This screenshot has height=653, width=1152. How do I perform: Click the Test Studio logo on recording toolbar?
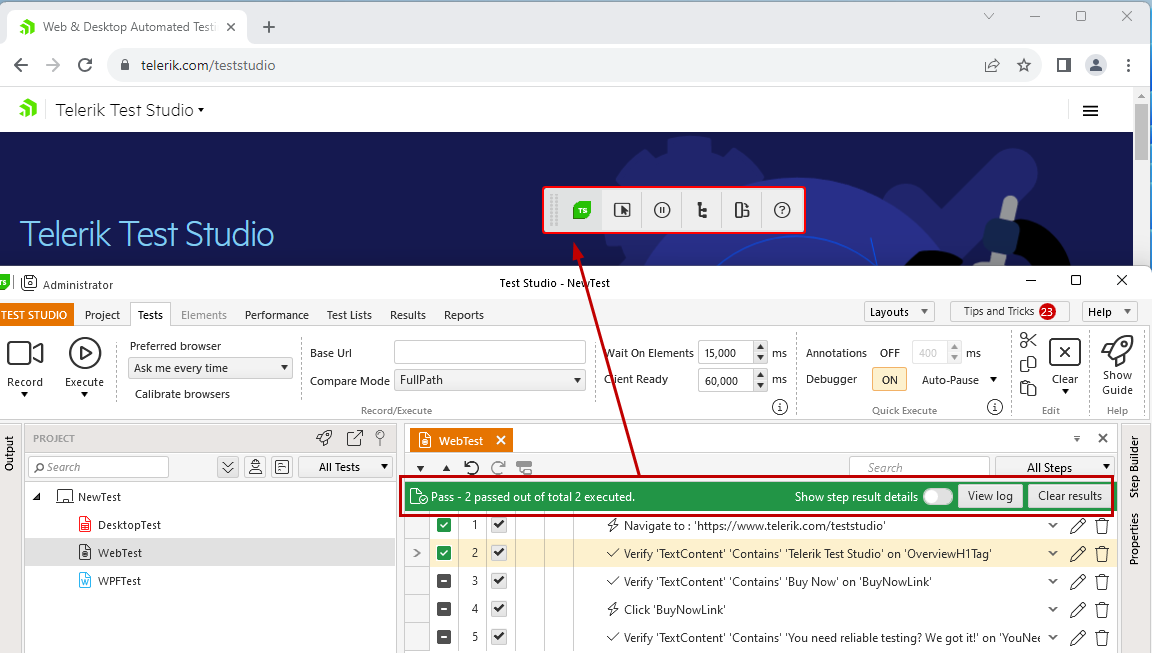click(x=582, y=210)
